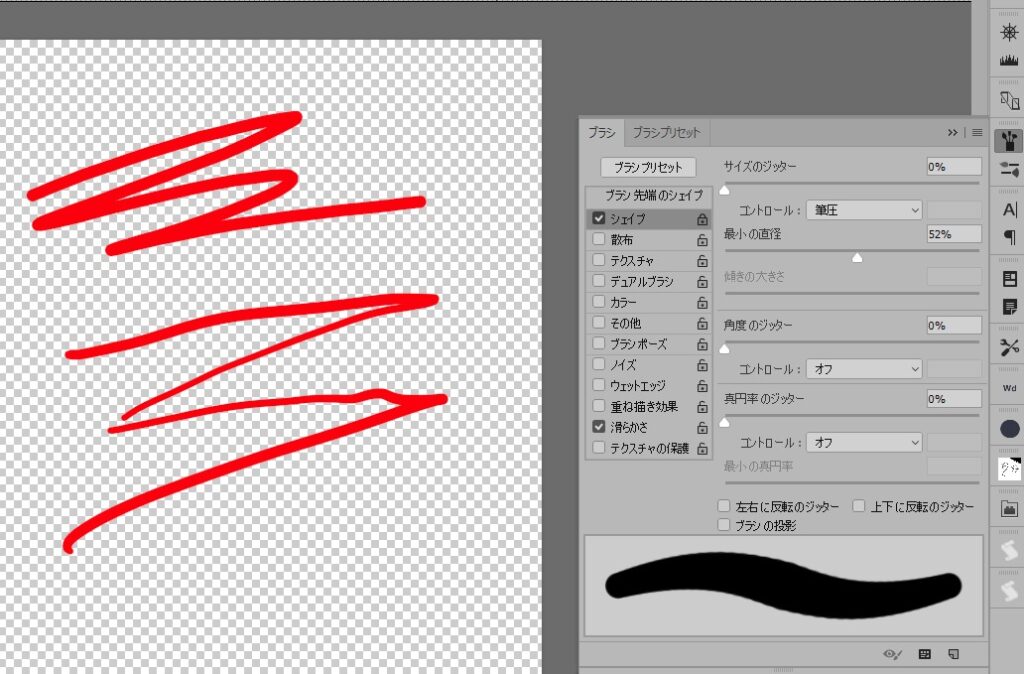Switch to the ブラシプリセット tab
1024x674 pixels.
coord(667,132)
